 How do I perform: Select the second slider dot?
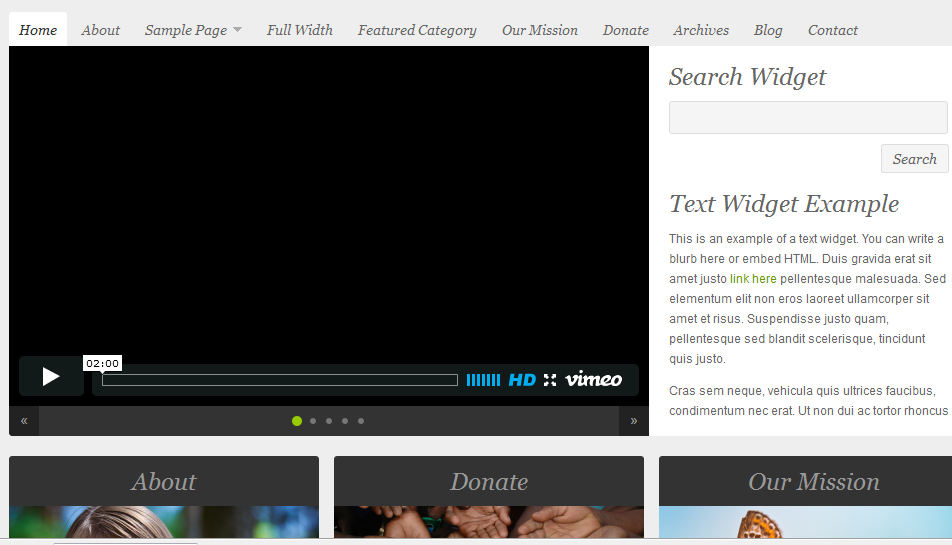click(x=313, y=421)
